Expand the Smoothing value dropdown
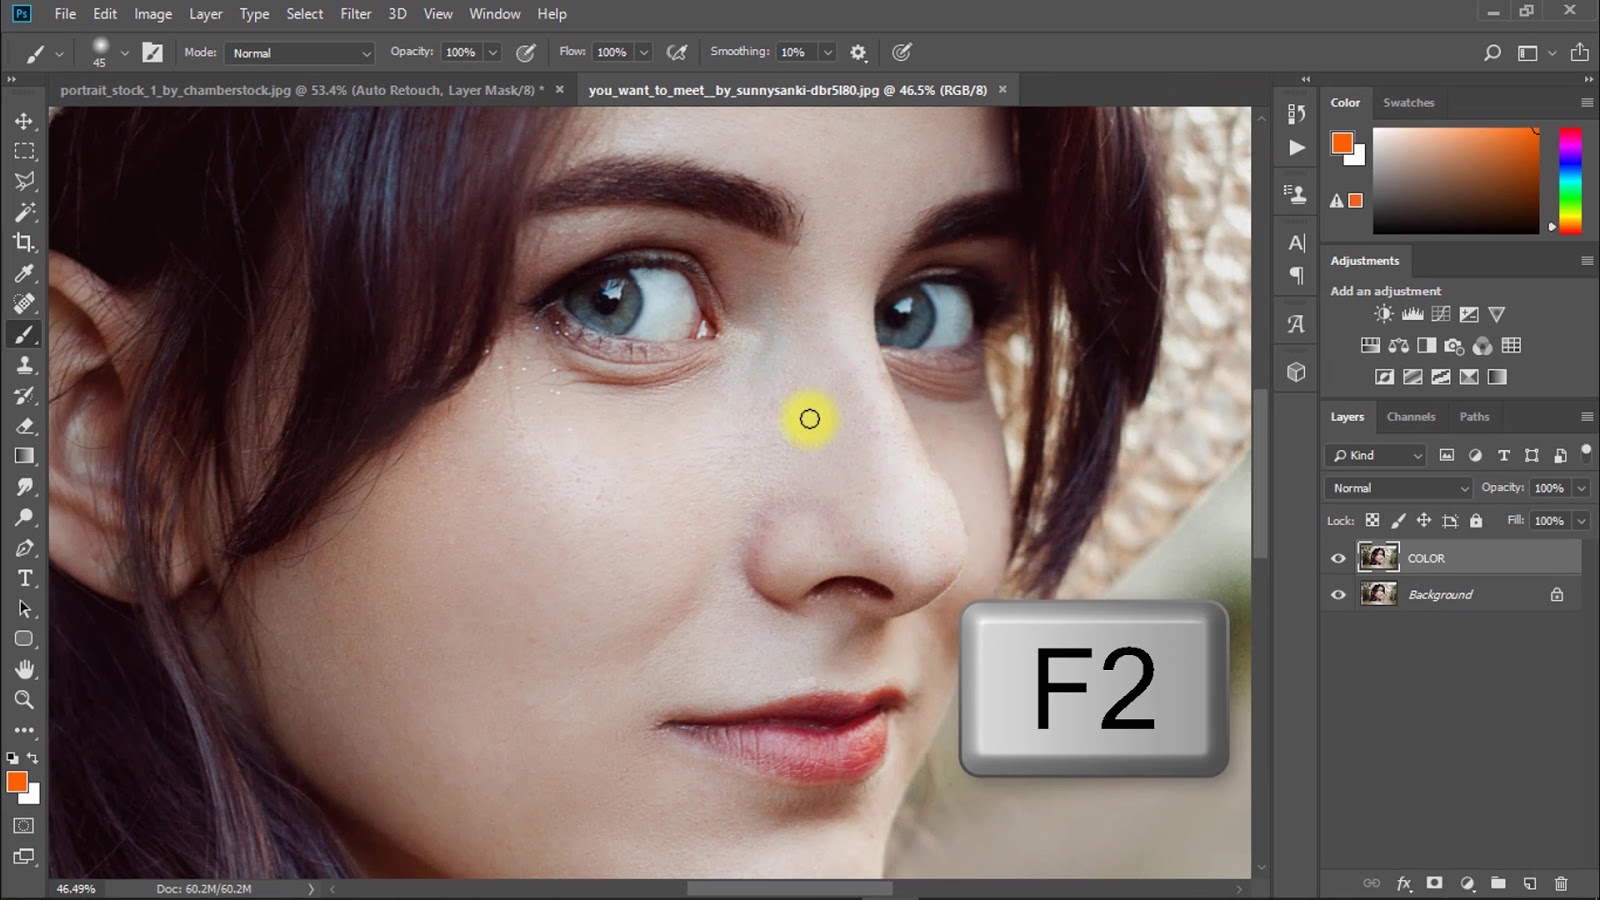1600x900 pixels. point(827,53)
